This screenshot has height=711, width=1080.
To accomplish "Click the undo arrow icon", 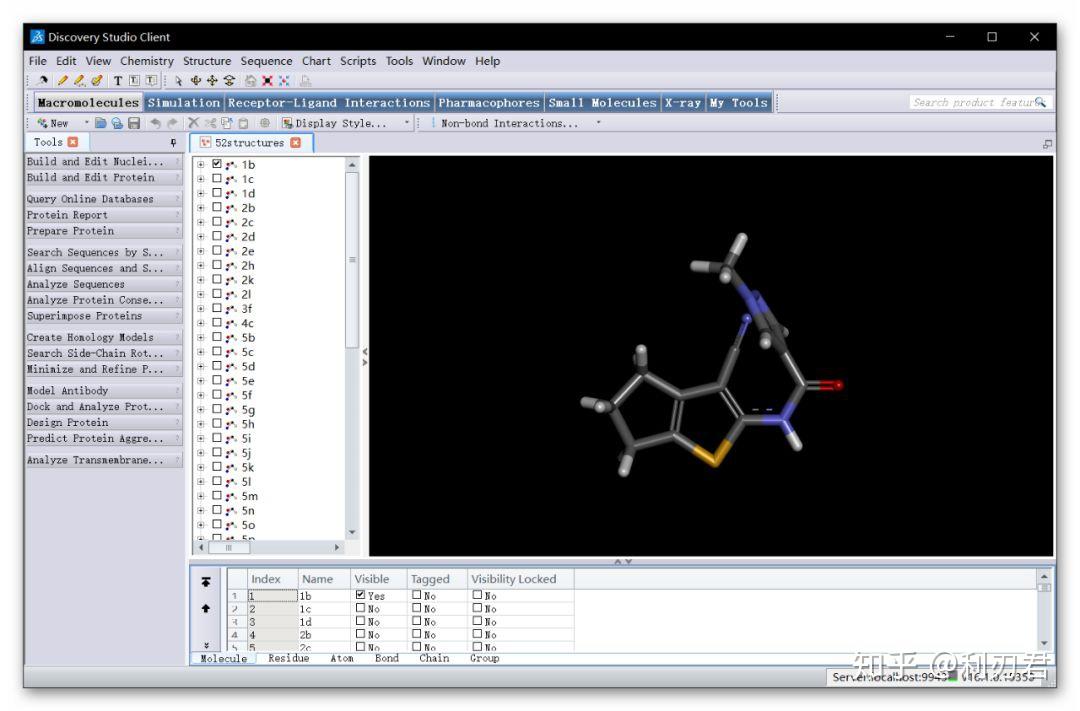I will tap(155, 123).
